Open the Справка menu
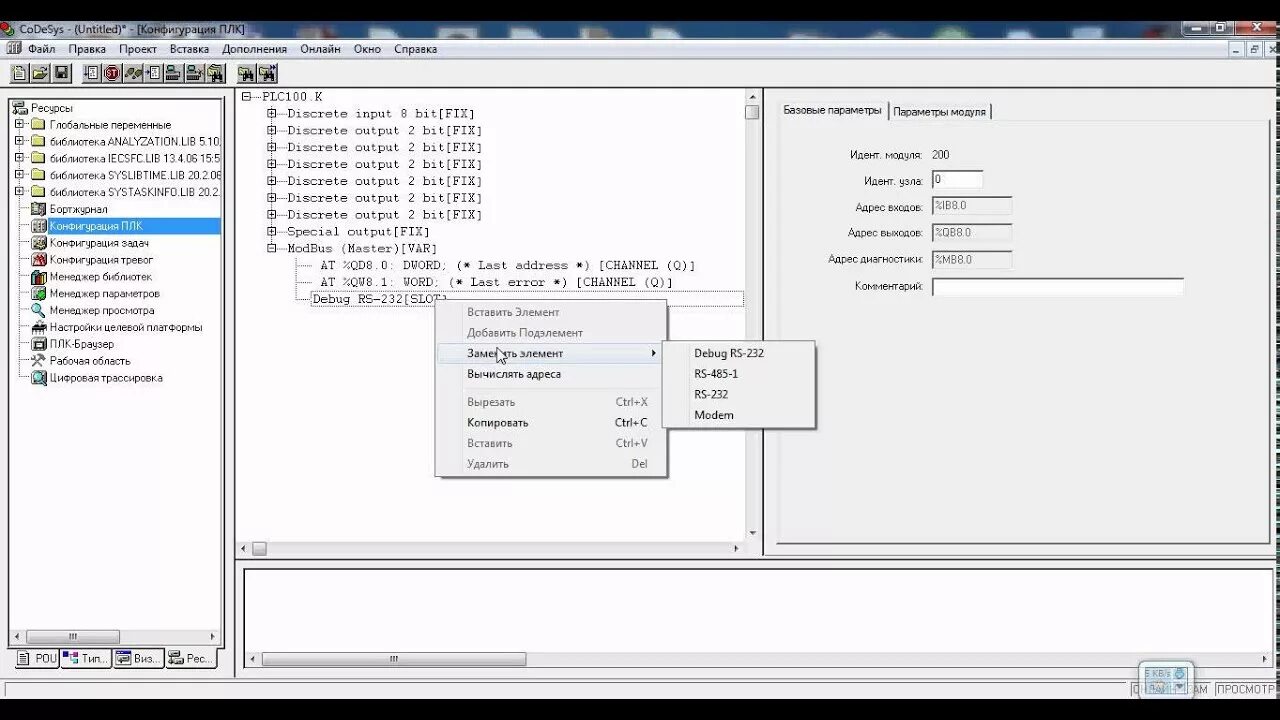1280x720 pixels. [415, 49]
